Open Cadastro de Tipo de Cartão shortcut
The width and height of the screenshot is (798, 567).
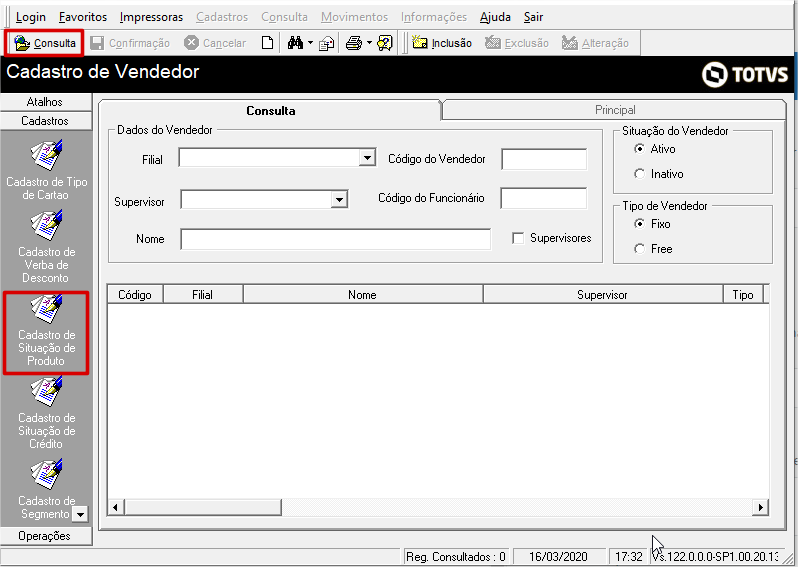tap(46, 170)
